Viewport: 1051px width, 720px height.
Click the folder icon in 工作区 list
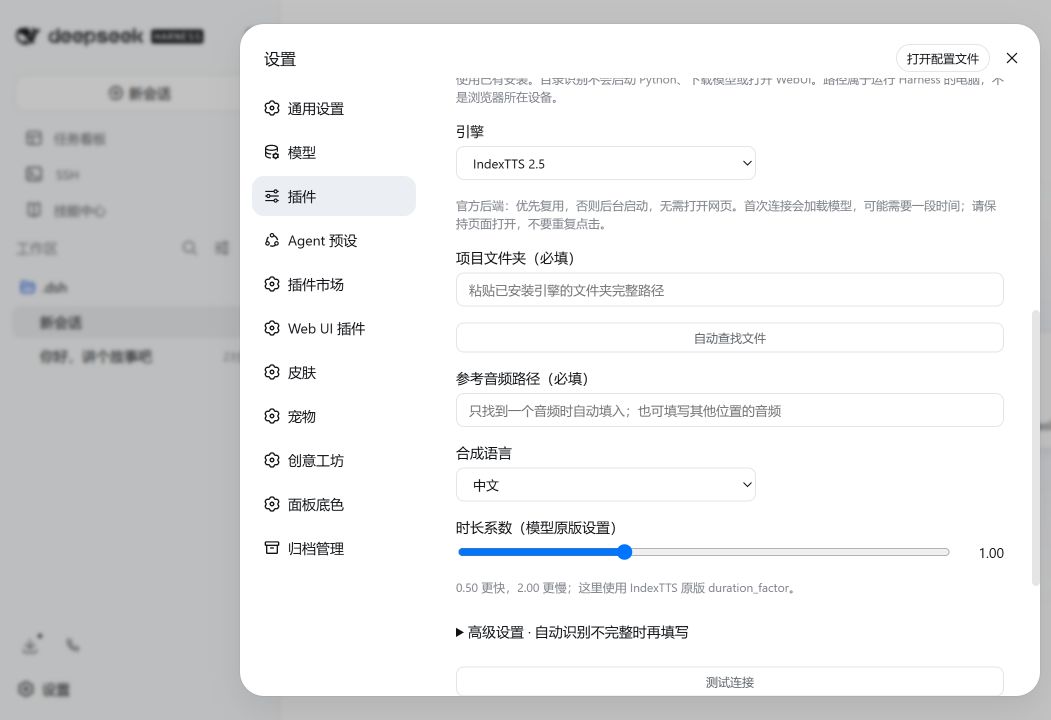[27, 288]
